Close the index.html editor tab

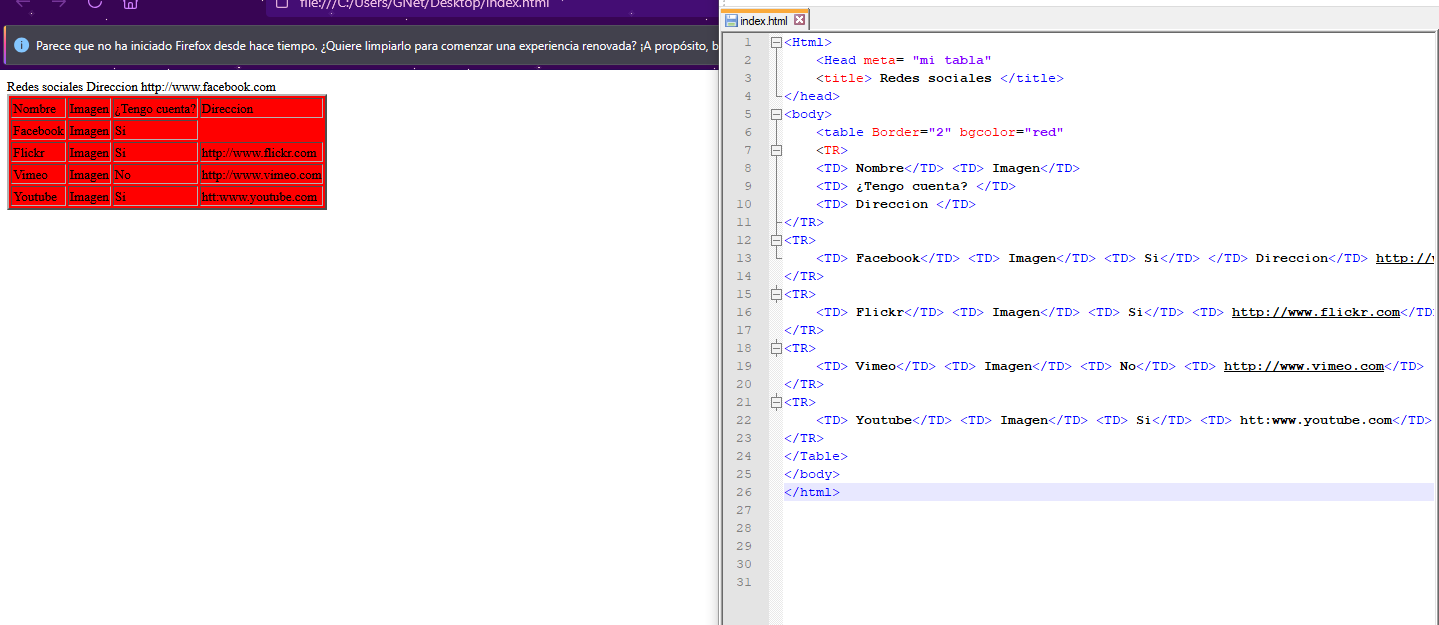(x=799, y=20)
